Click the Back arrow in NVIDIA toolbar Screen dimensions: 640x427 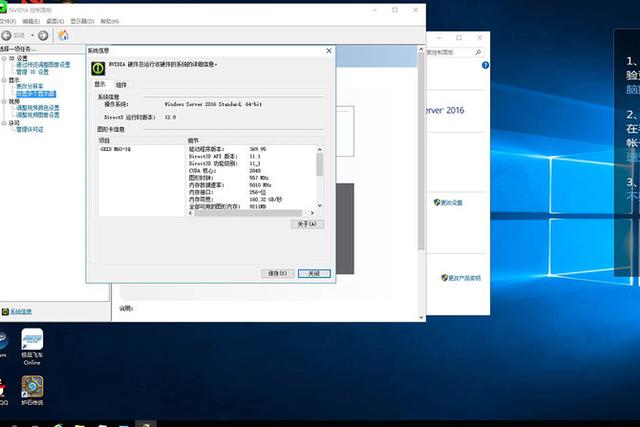pyautogui.click(x=6, y=35)
